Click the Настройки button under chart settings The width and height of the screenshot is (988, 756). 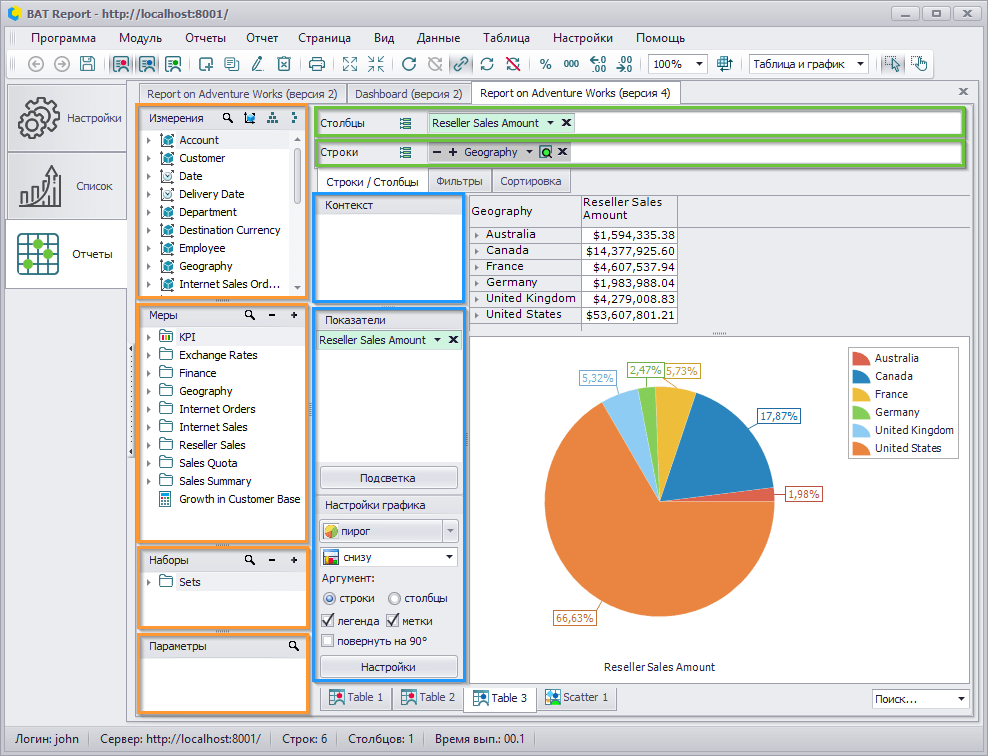pyautogui.click(x=388, y=667)
